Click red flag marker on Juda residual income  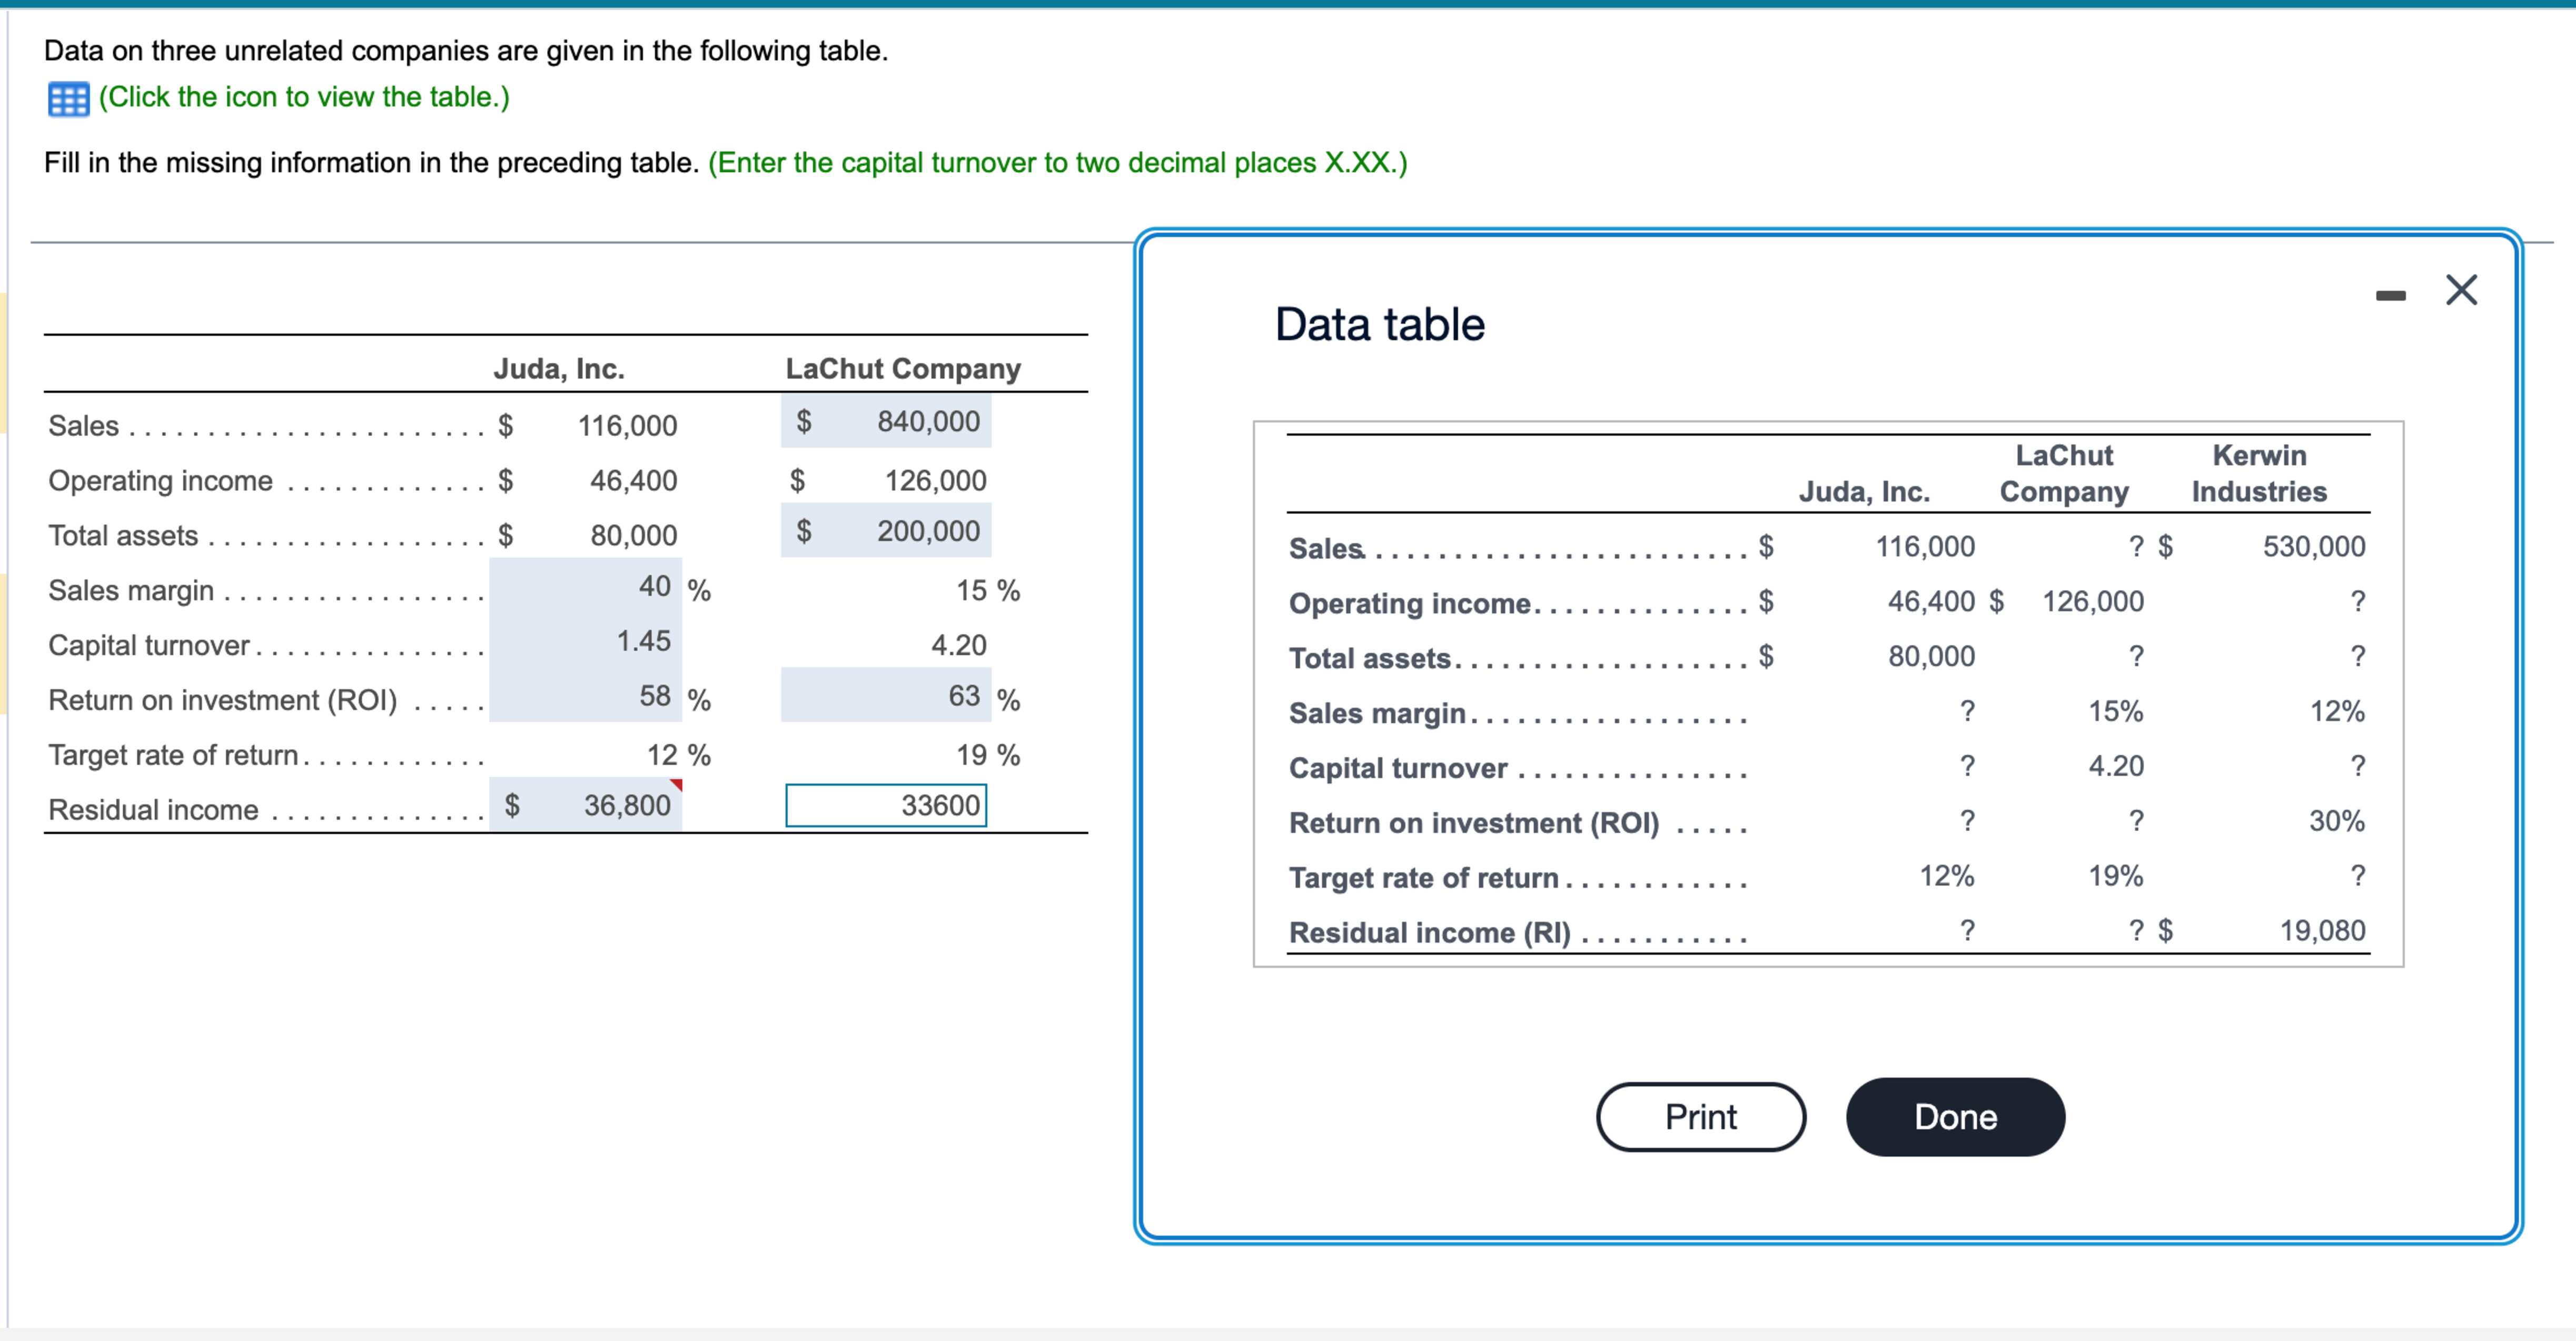(677, 784)
